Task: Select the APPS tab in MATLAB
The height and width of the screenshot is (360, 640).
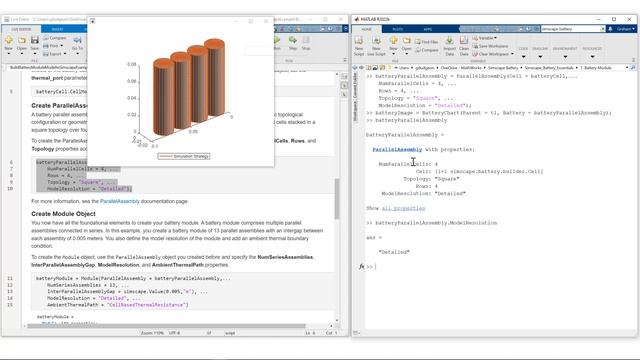Action: point(427,29)
